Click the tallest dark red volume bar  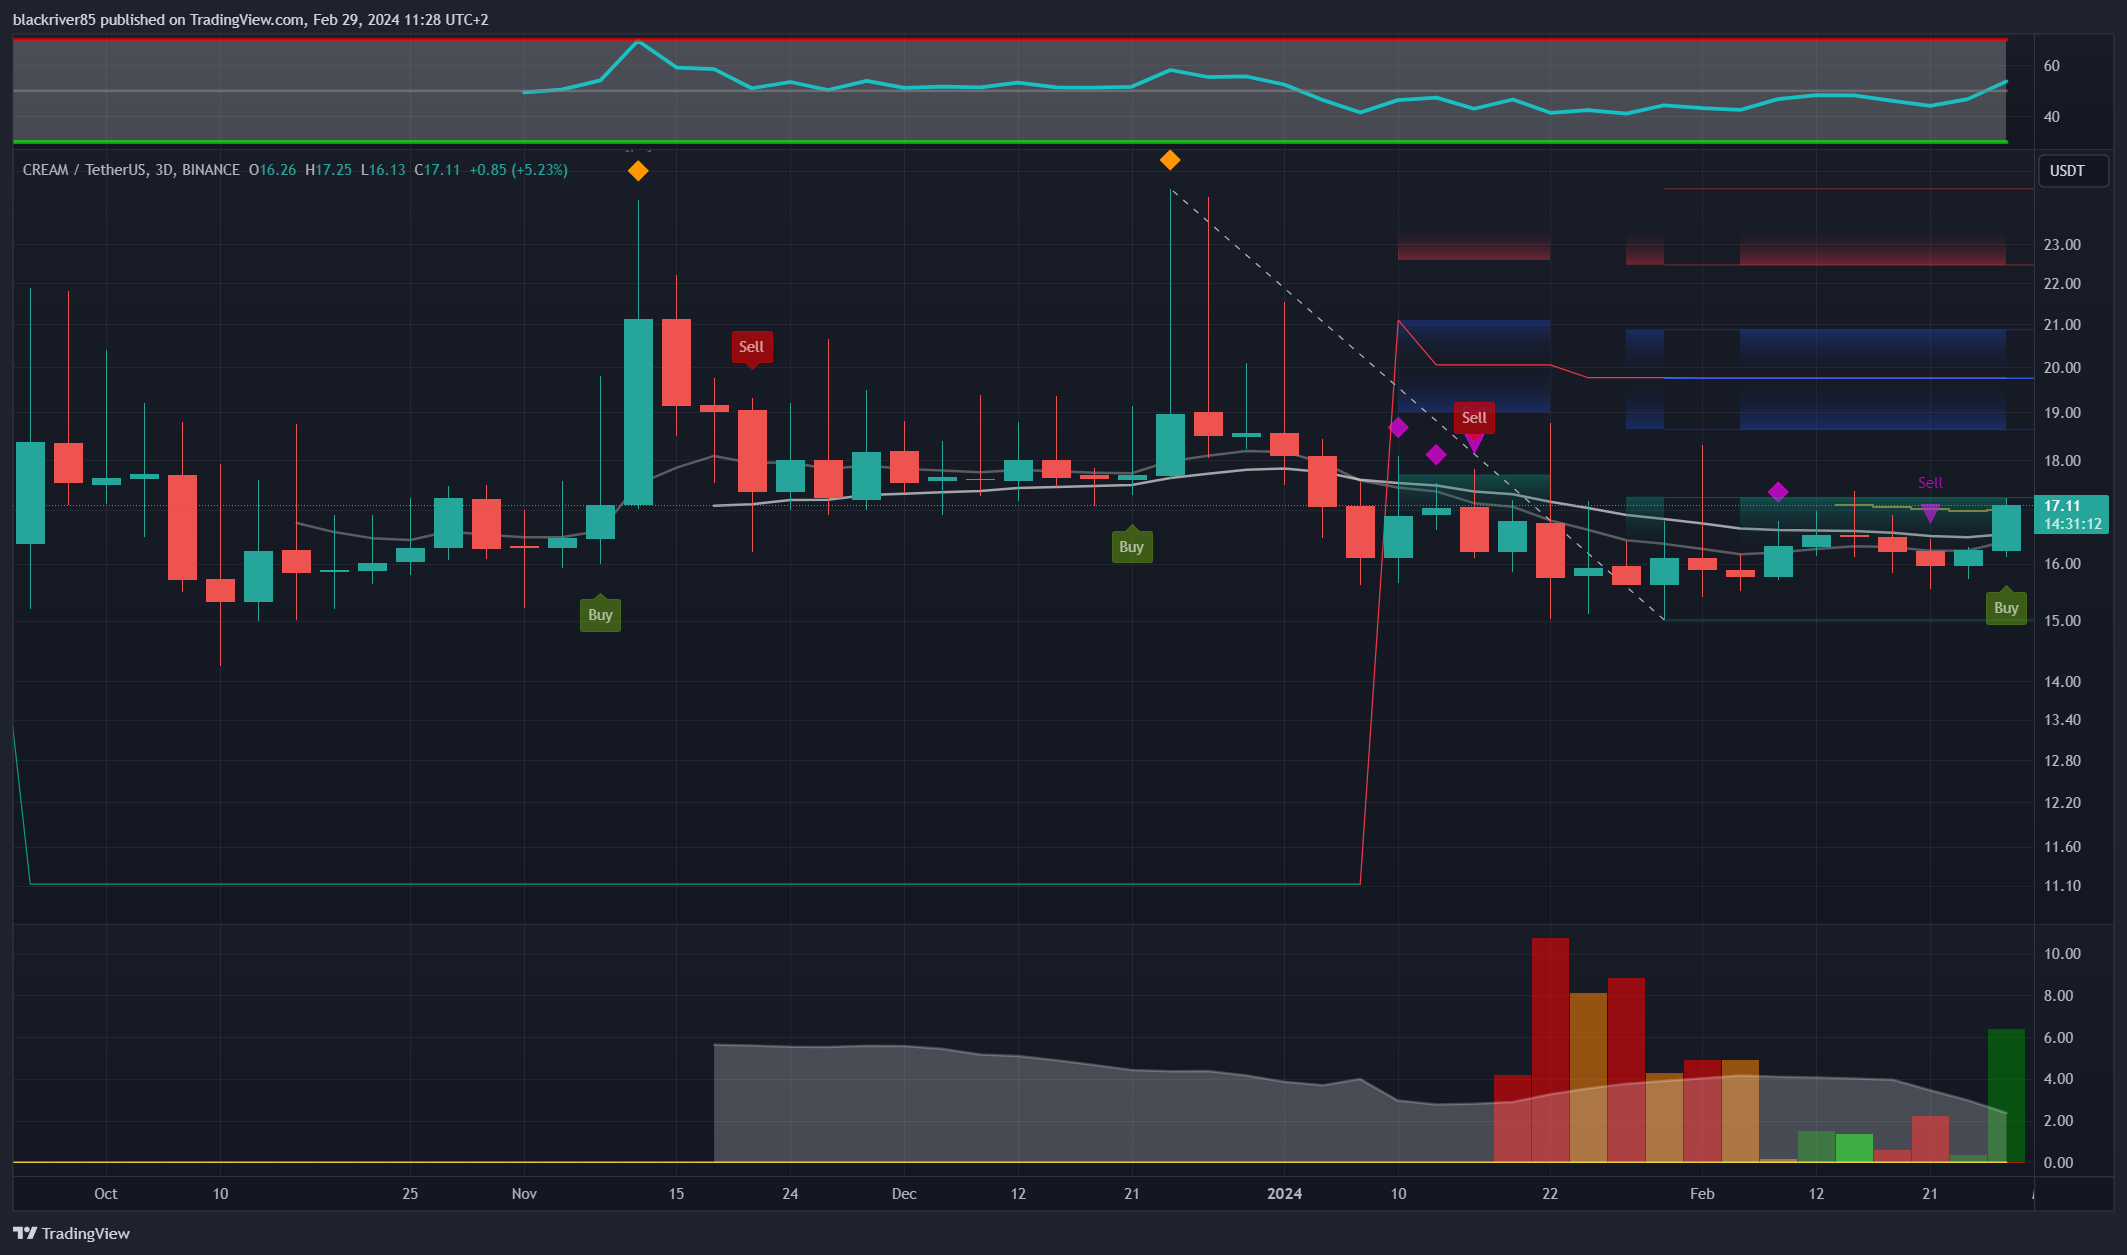tap(1550, 1050)
